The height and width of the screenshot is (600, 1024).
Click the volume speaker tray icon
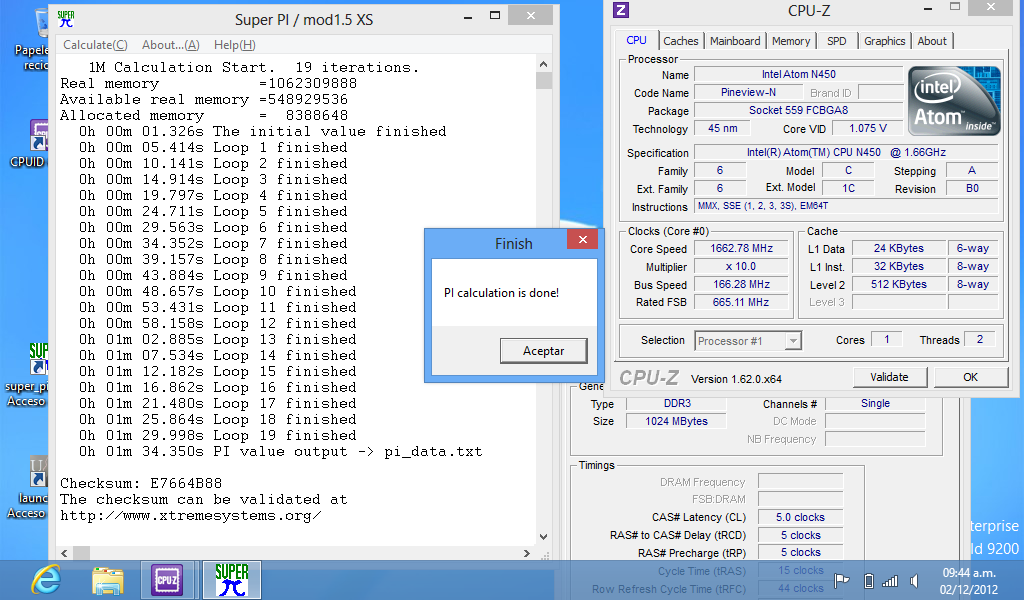[914, 580]
